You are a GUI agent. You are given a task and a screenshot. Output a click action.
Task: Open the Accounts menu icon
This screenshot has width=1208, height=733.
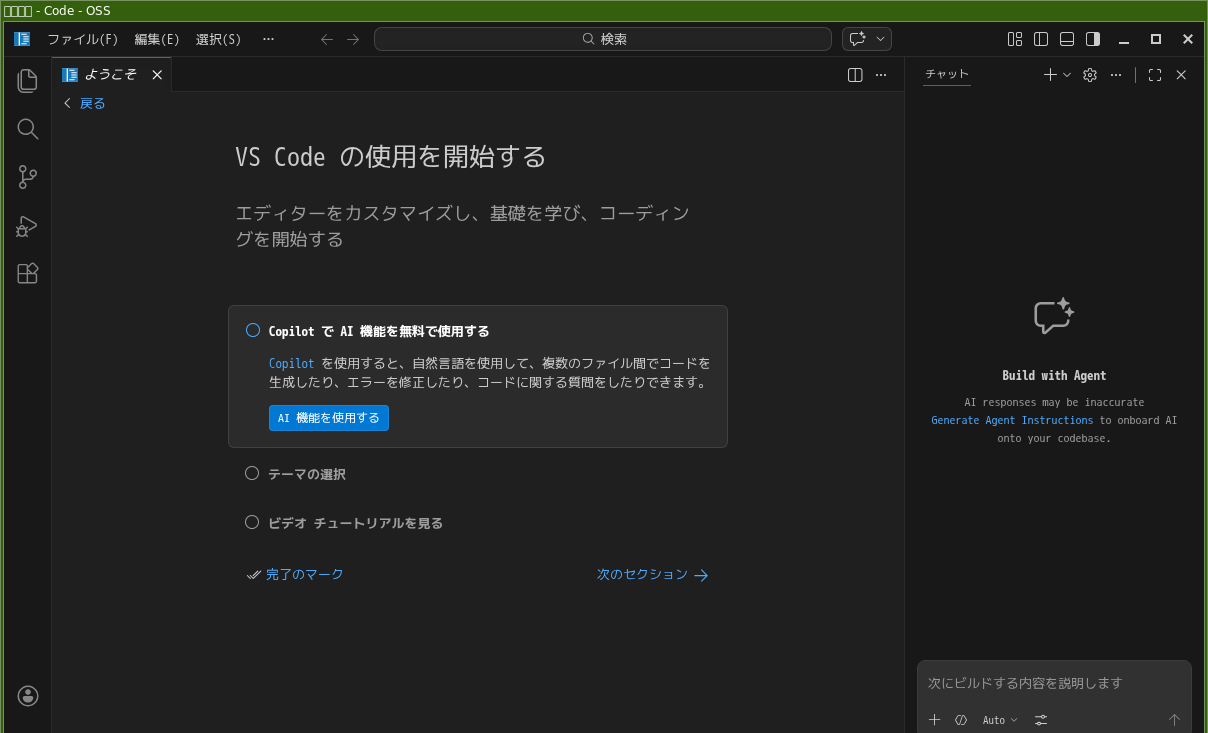pos(28,695)
